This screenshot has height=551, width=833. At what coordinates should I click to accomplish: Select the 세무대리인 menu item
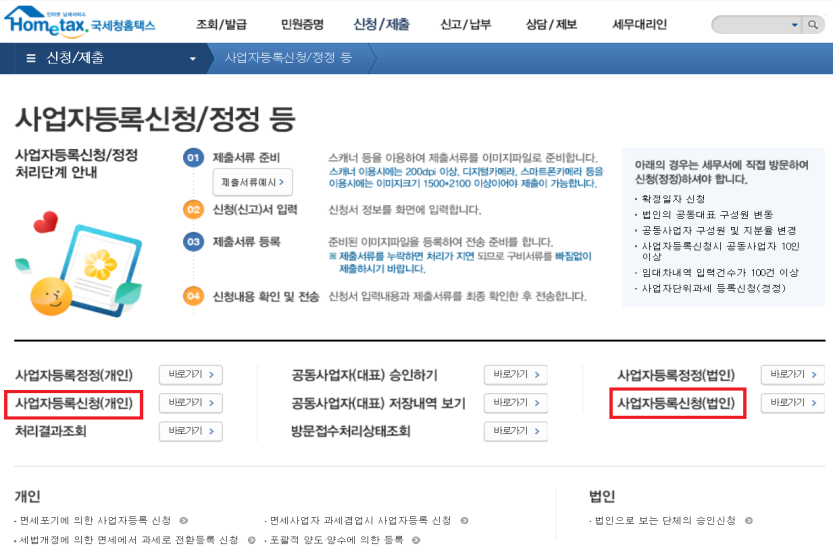(x=639, y=24)
